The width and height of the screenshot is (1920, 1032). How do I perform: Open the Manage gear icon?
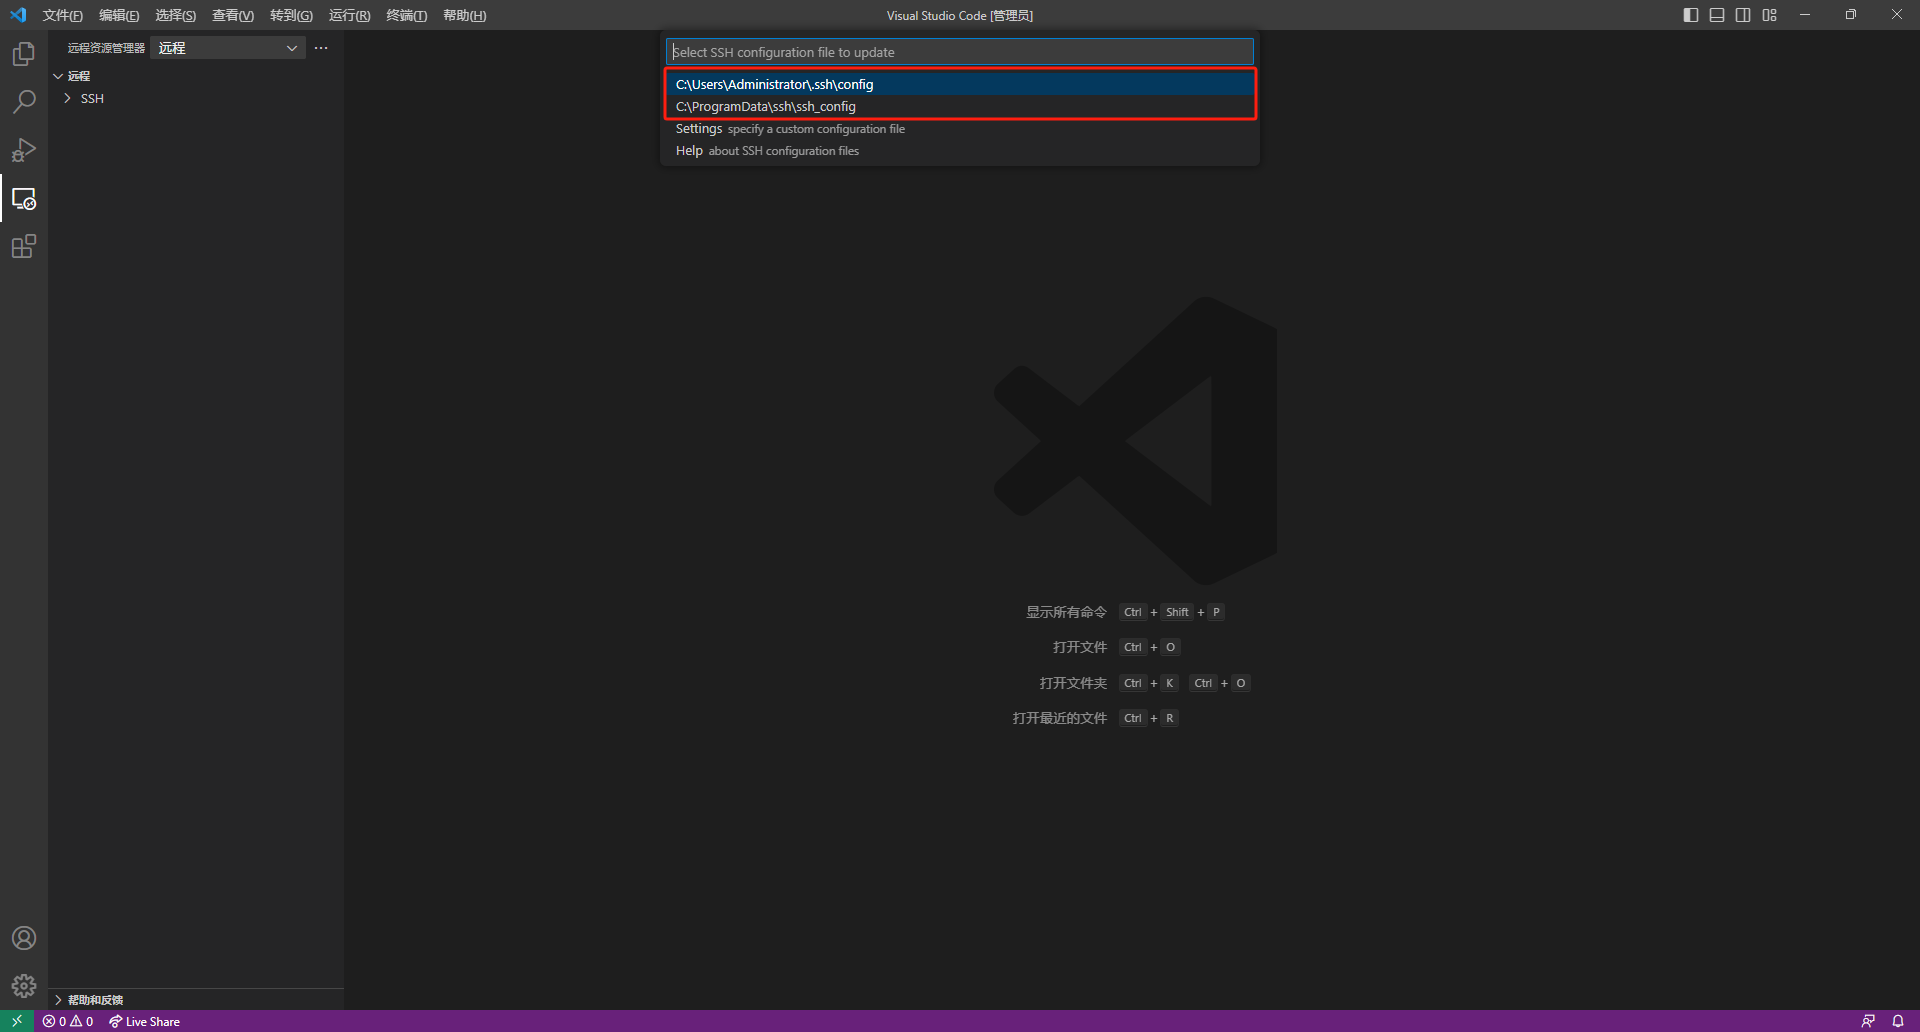[x=24, y=986]
